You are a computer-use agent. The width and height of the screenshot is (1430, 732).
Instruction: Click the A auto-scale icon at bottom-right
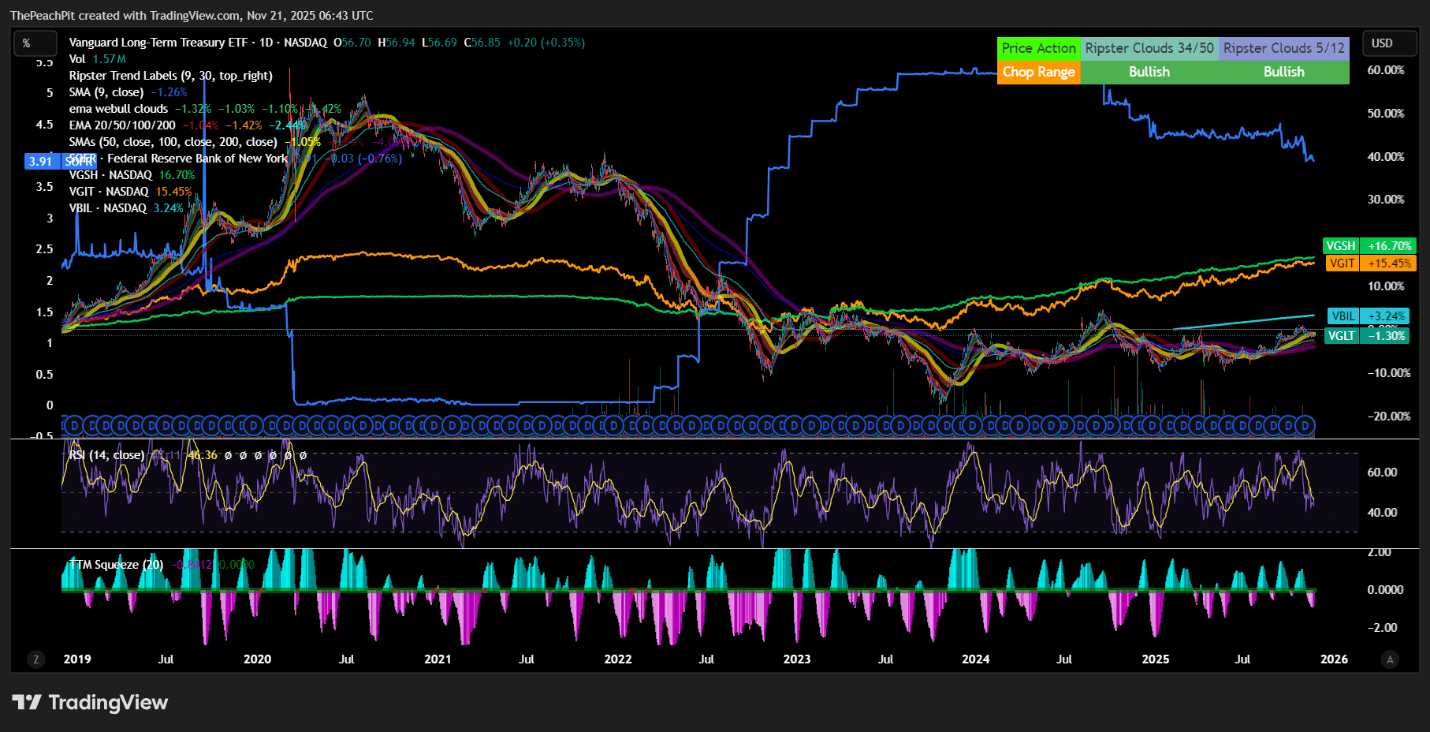pos(1389,659)
